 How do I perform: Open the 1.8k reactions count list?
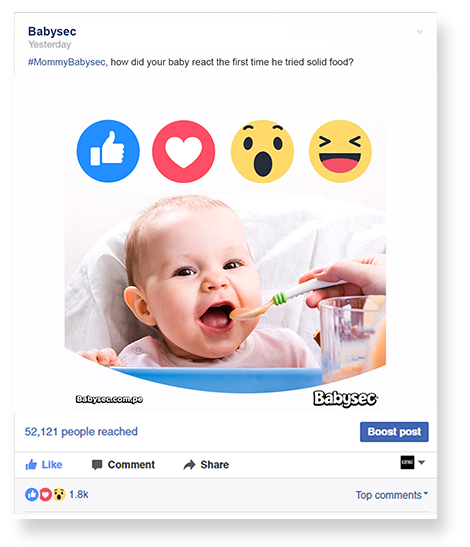pos(79,494)
